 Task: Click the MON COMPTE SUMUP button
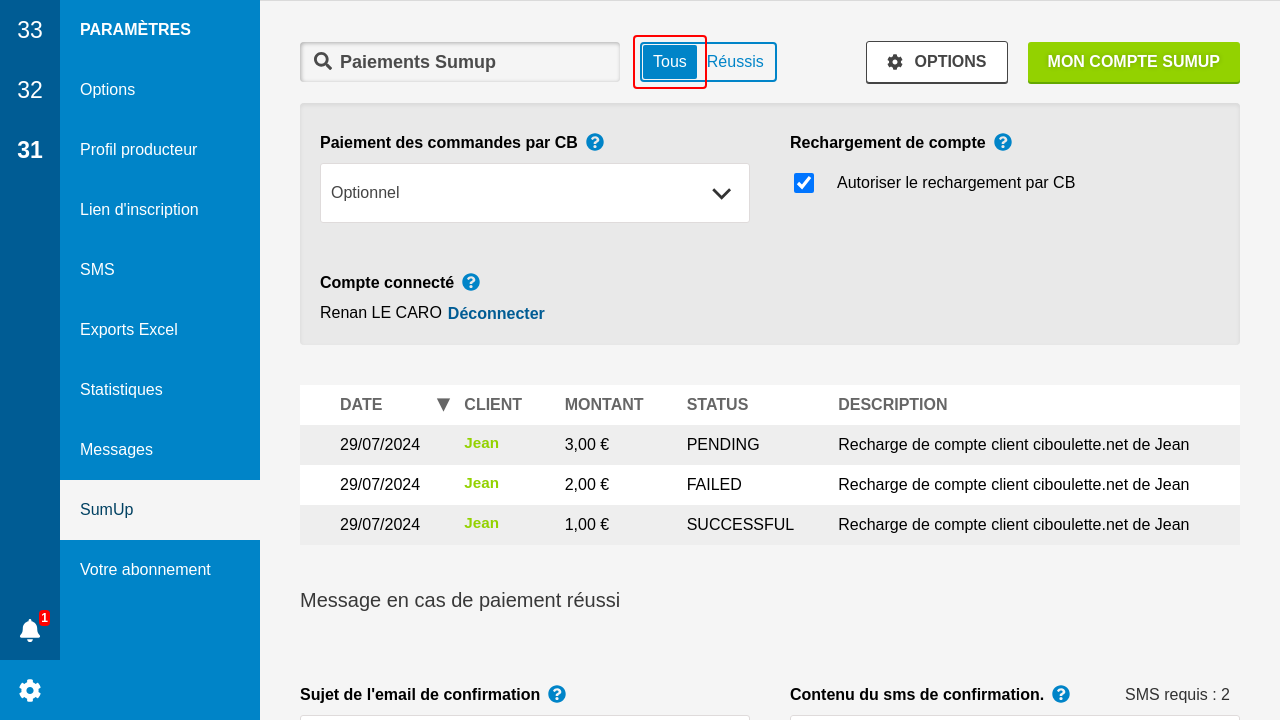[x=1133, y=62]
